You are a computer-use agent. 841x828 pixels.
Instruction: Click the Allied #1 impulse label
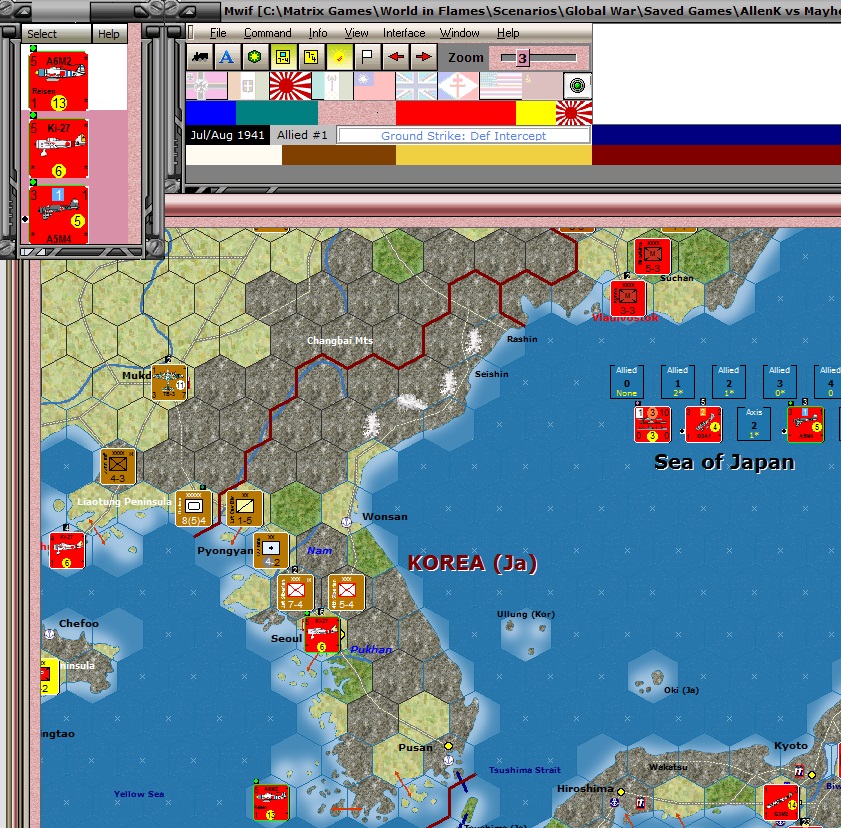[x=302, y=135]
